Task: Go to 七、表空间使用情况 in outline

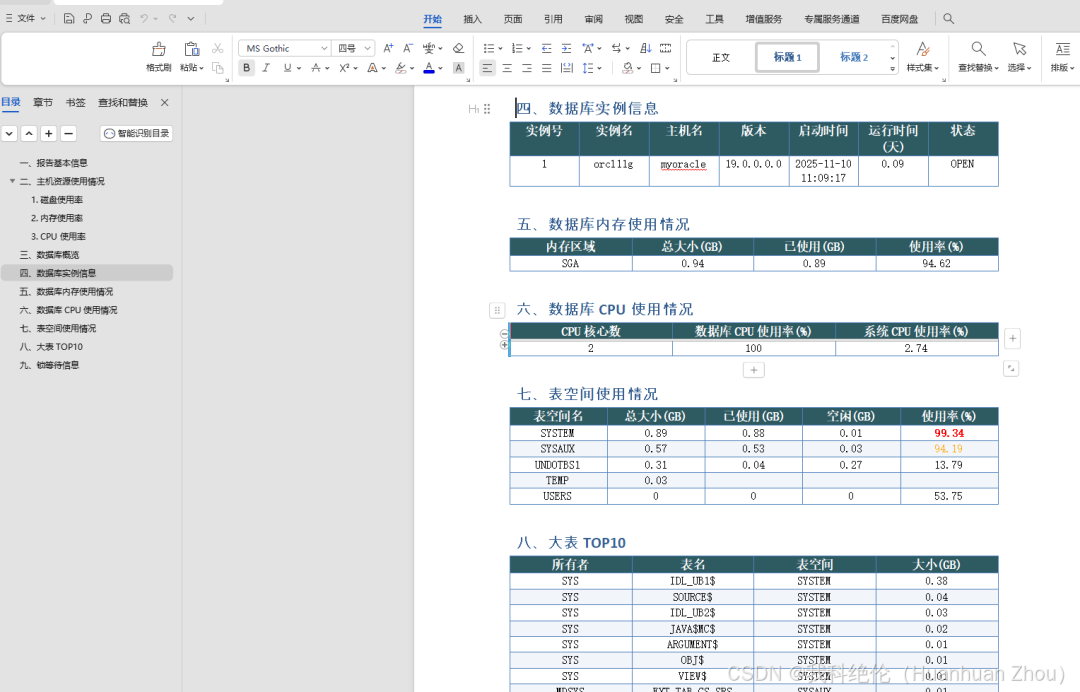Action: pos(58,328)
